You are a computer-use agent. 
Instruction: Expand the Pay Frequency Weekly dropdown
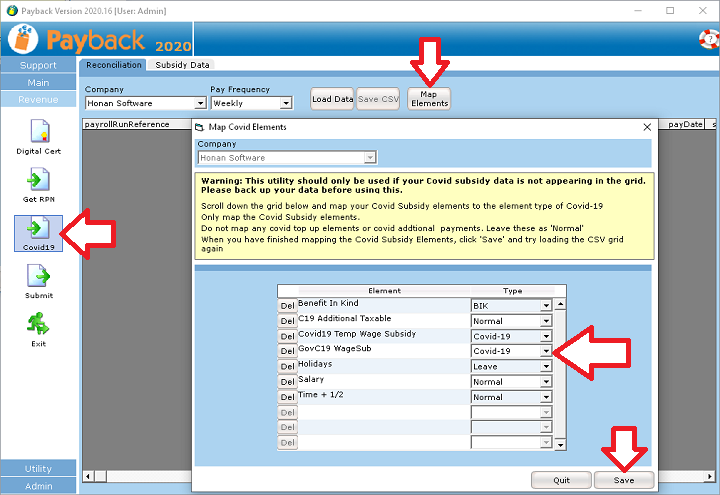pos(286,103)
